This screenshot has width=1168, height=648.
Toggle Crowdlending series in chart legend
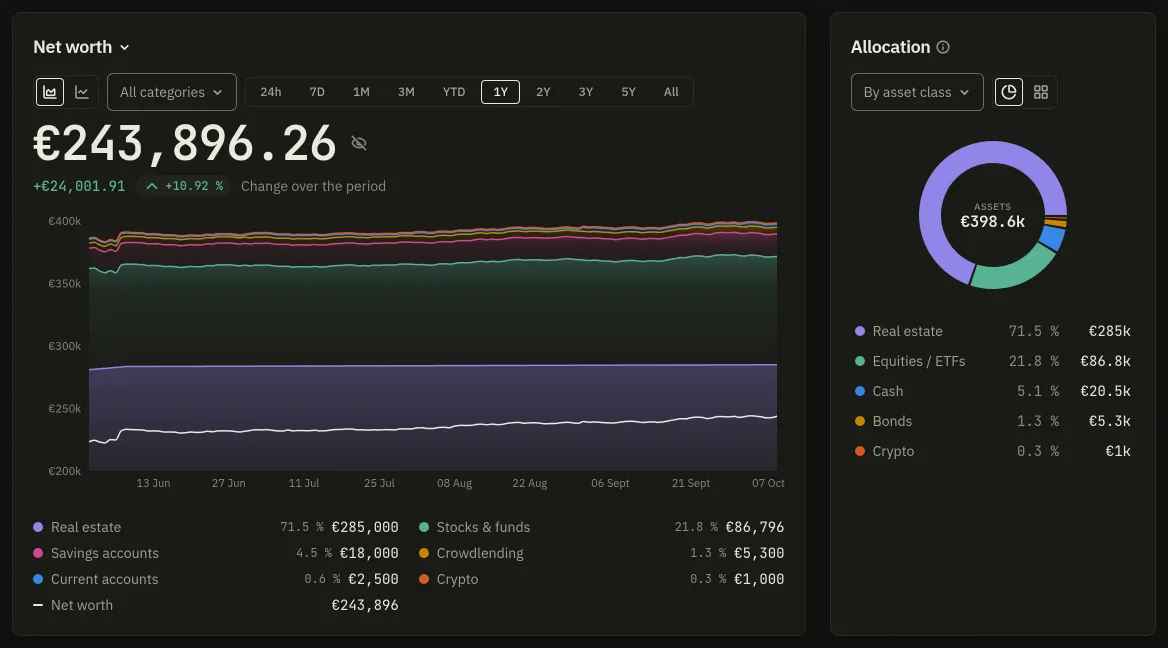602,553
